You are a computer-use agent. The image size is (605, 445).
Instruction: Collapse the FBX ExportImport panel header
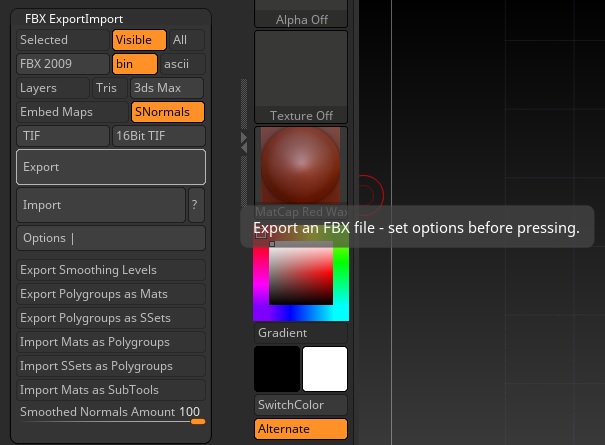tap(74, 19)
